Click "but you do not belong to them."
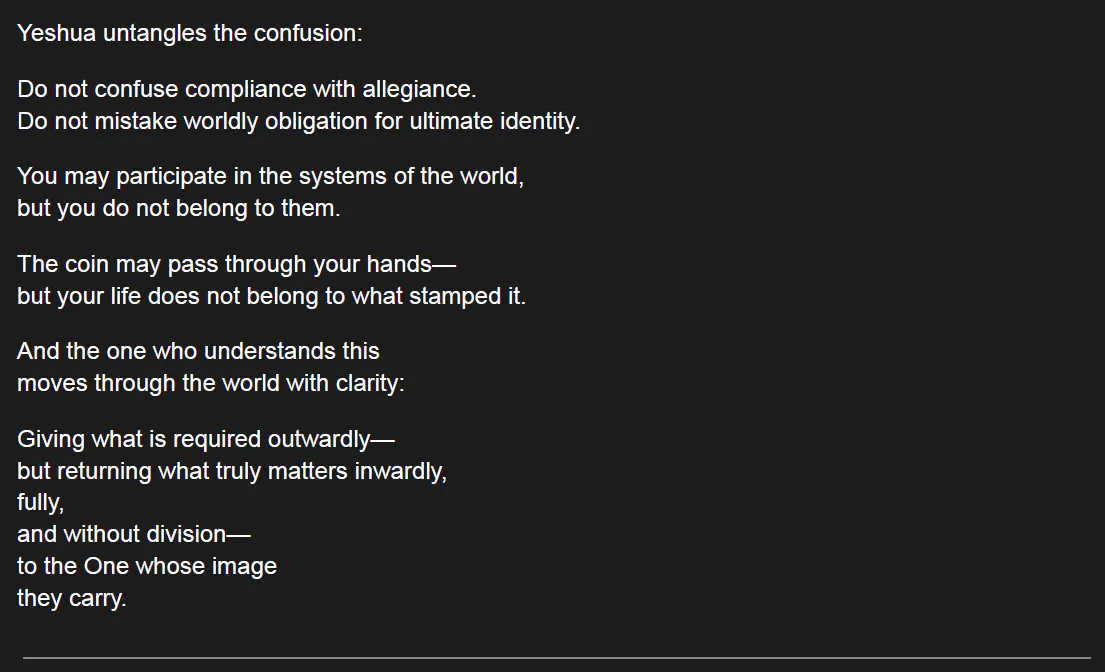Image resolution: width=1105 pixels, height=672 pixels. [179, 209]
